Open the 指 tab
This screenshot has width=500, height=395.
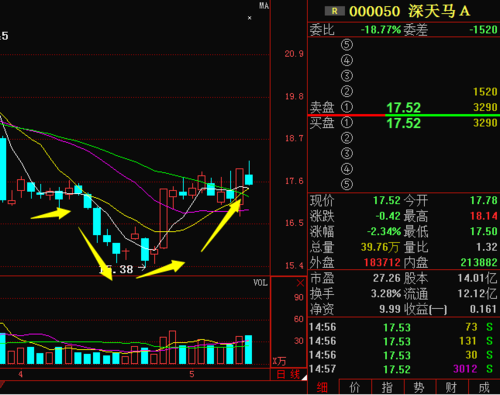(387, 387)
